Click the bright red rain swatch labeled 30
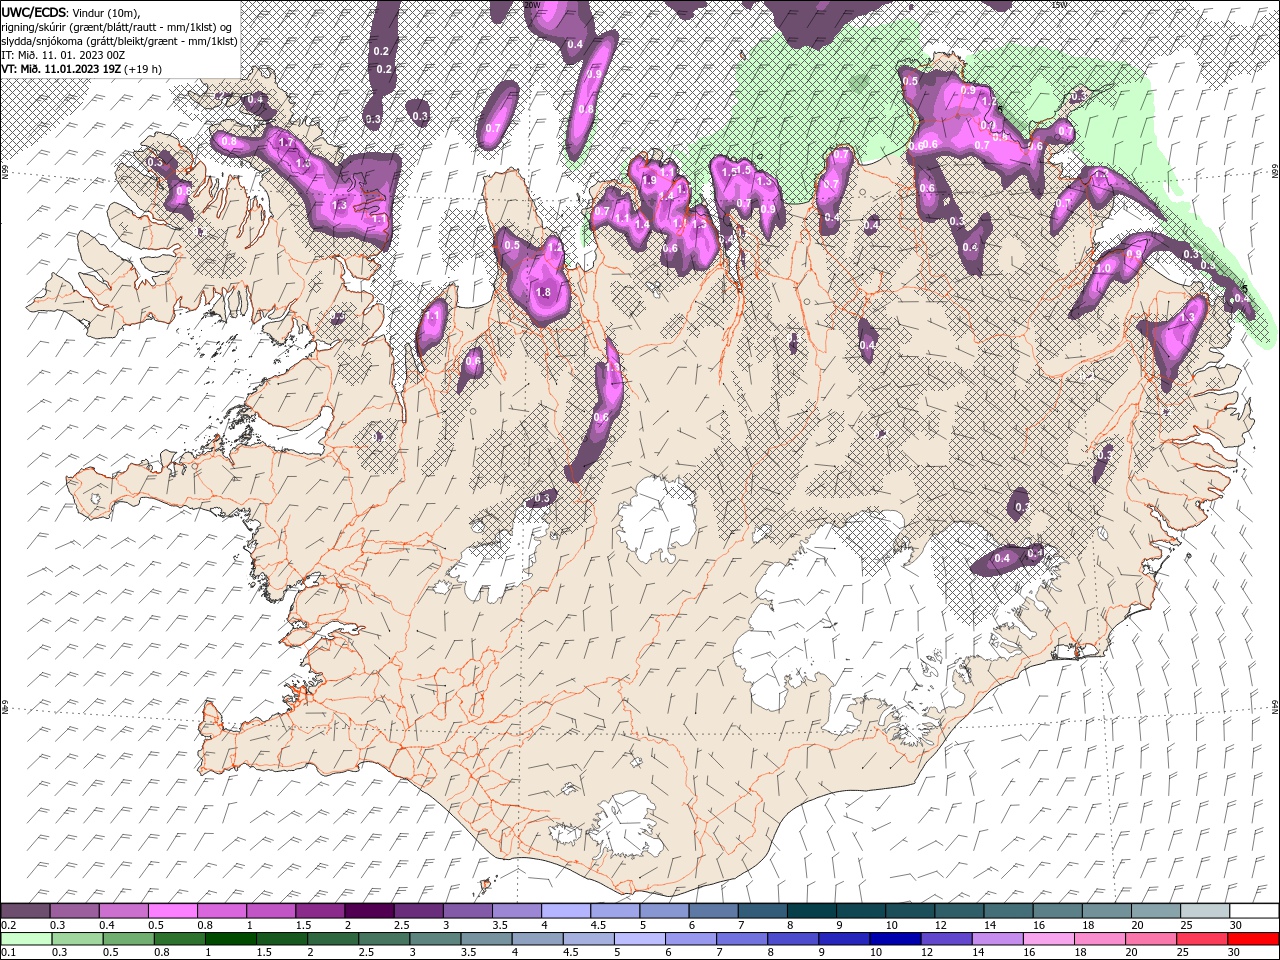The height and width of the screenshot is (960, 1280). pyautogui.click(x=1253, y=939)
